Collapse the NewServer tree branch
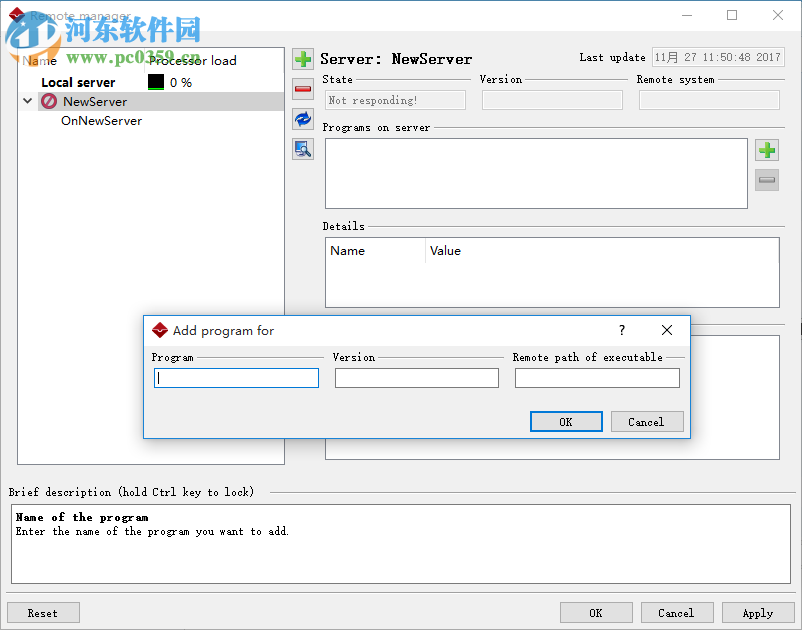 [27, 101]
